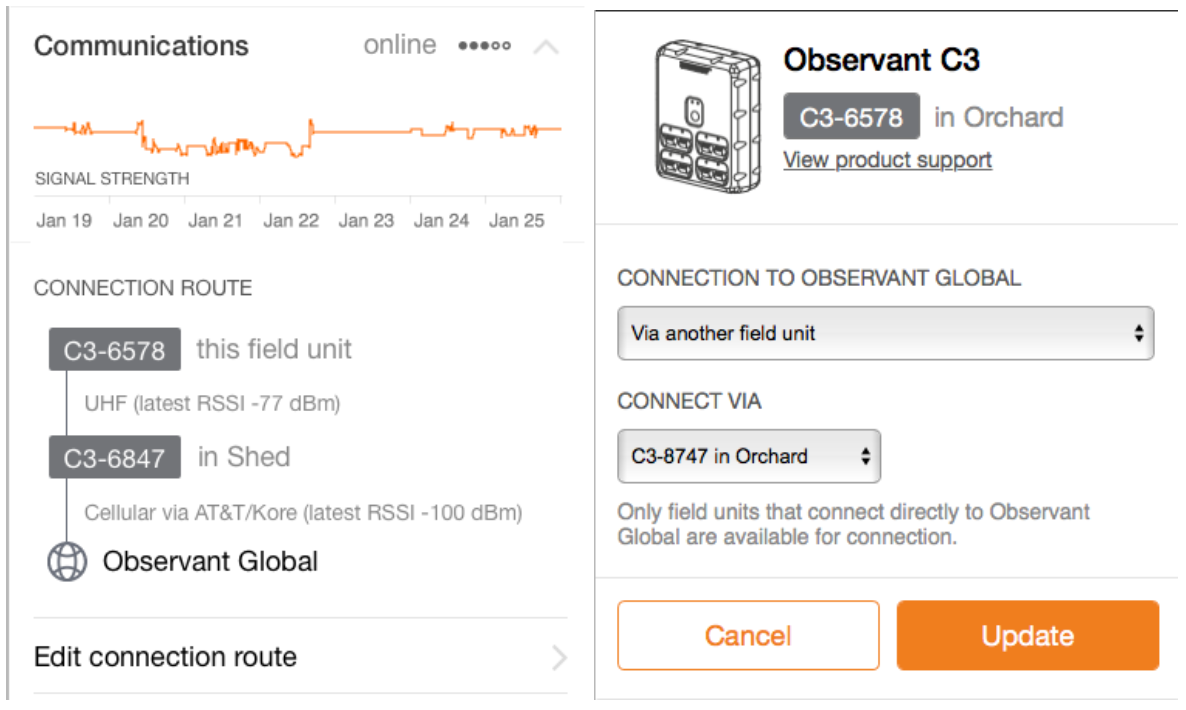This screenshot has width=1186, height=710.
Task: Click the C3-6578 tag in connection route
Action: pos(114,350)
